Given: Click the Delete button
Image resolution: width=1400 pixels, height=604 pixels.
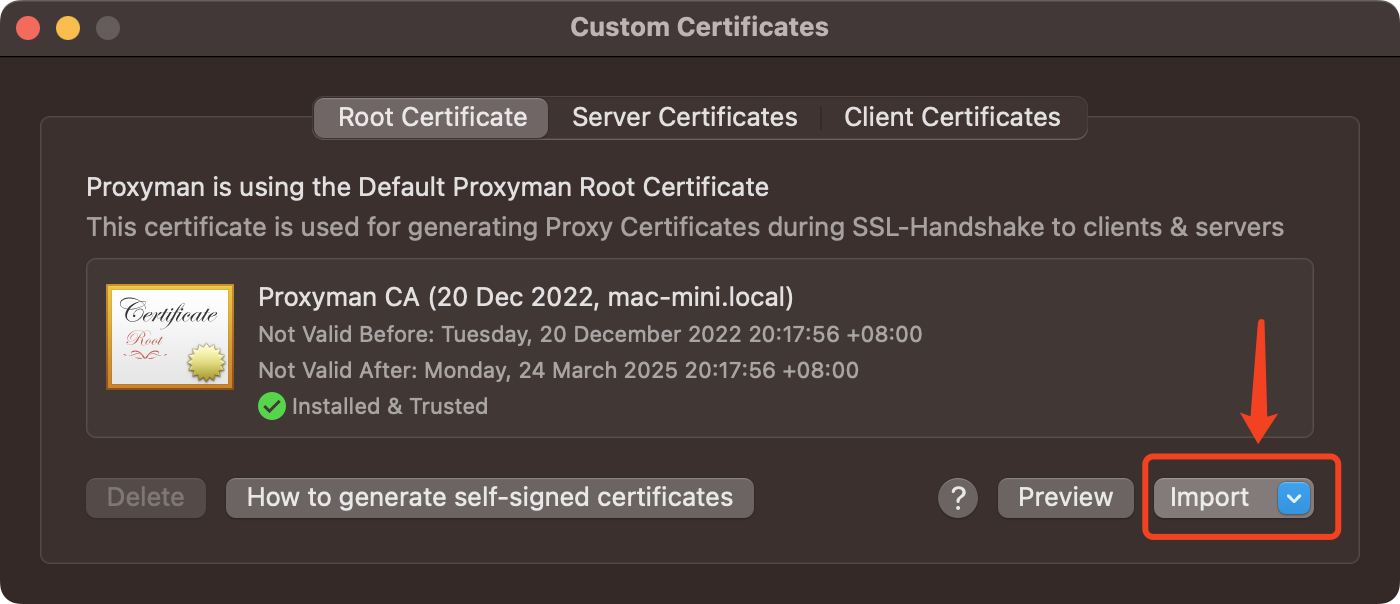Looking at the screenshot, I should click(x=146, y=497).
